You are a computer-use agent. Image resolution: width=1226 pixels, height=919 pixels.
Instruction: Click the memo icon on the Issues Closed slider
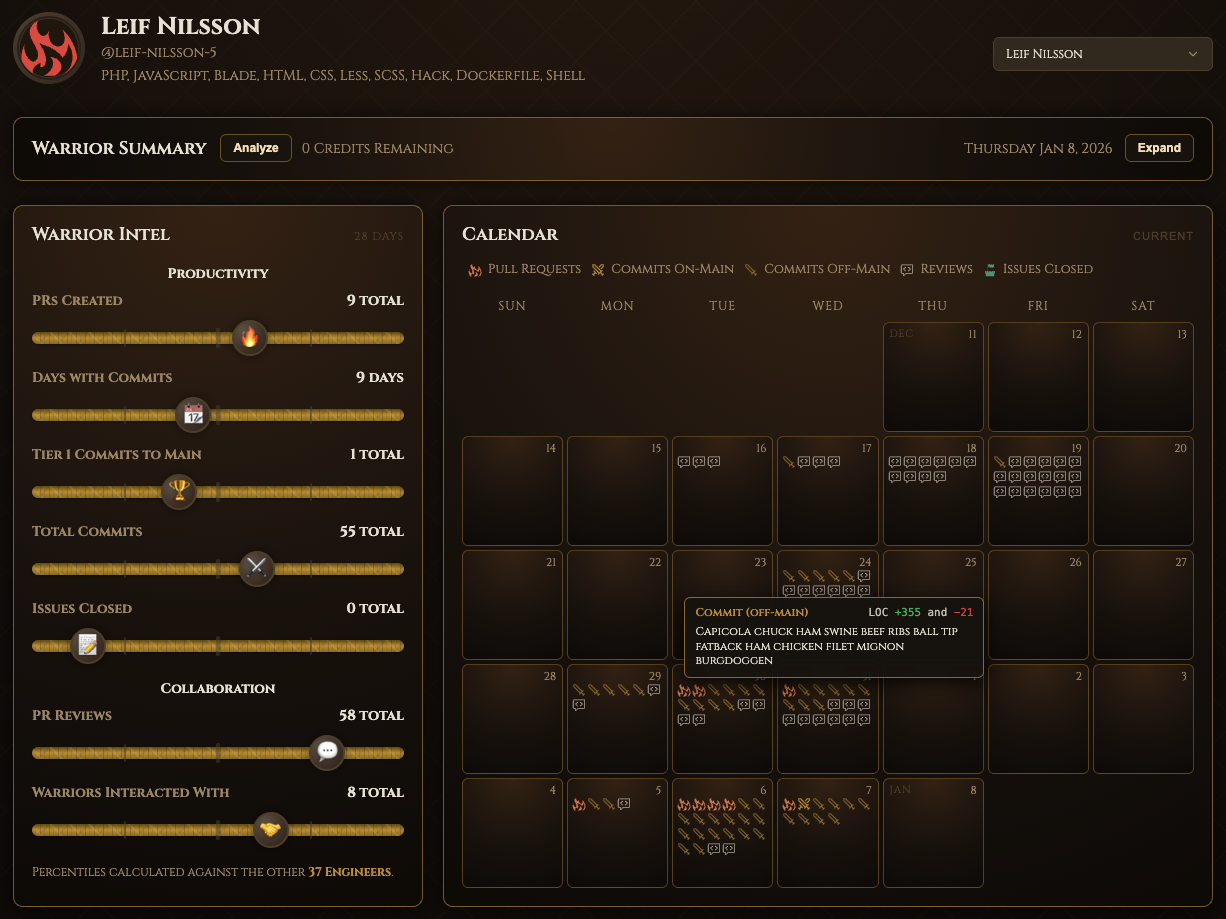(88, 646)
